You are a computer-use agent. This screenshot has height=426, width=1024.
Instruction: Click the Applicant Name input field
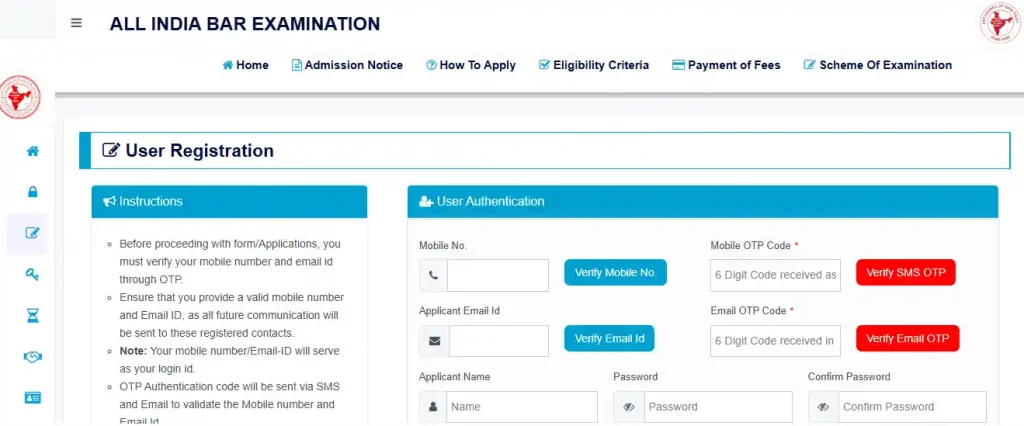pyautogui.click(x=521, y=407)
